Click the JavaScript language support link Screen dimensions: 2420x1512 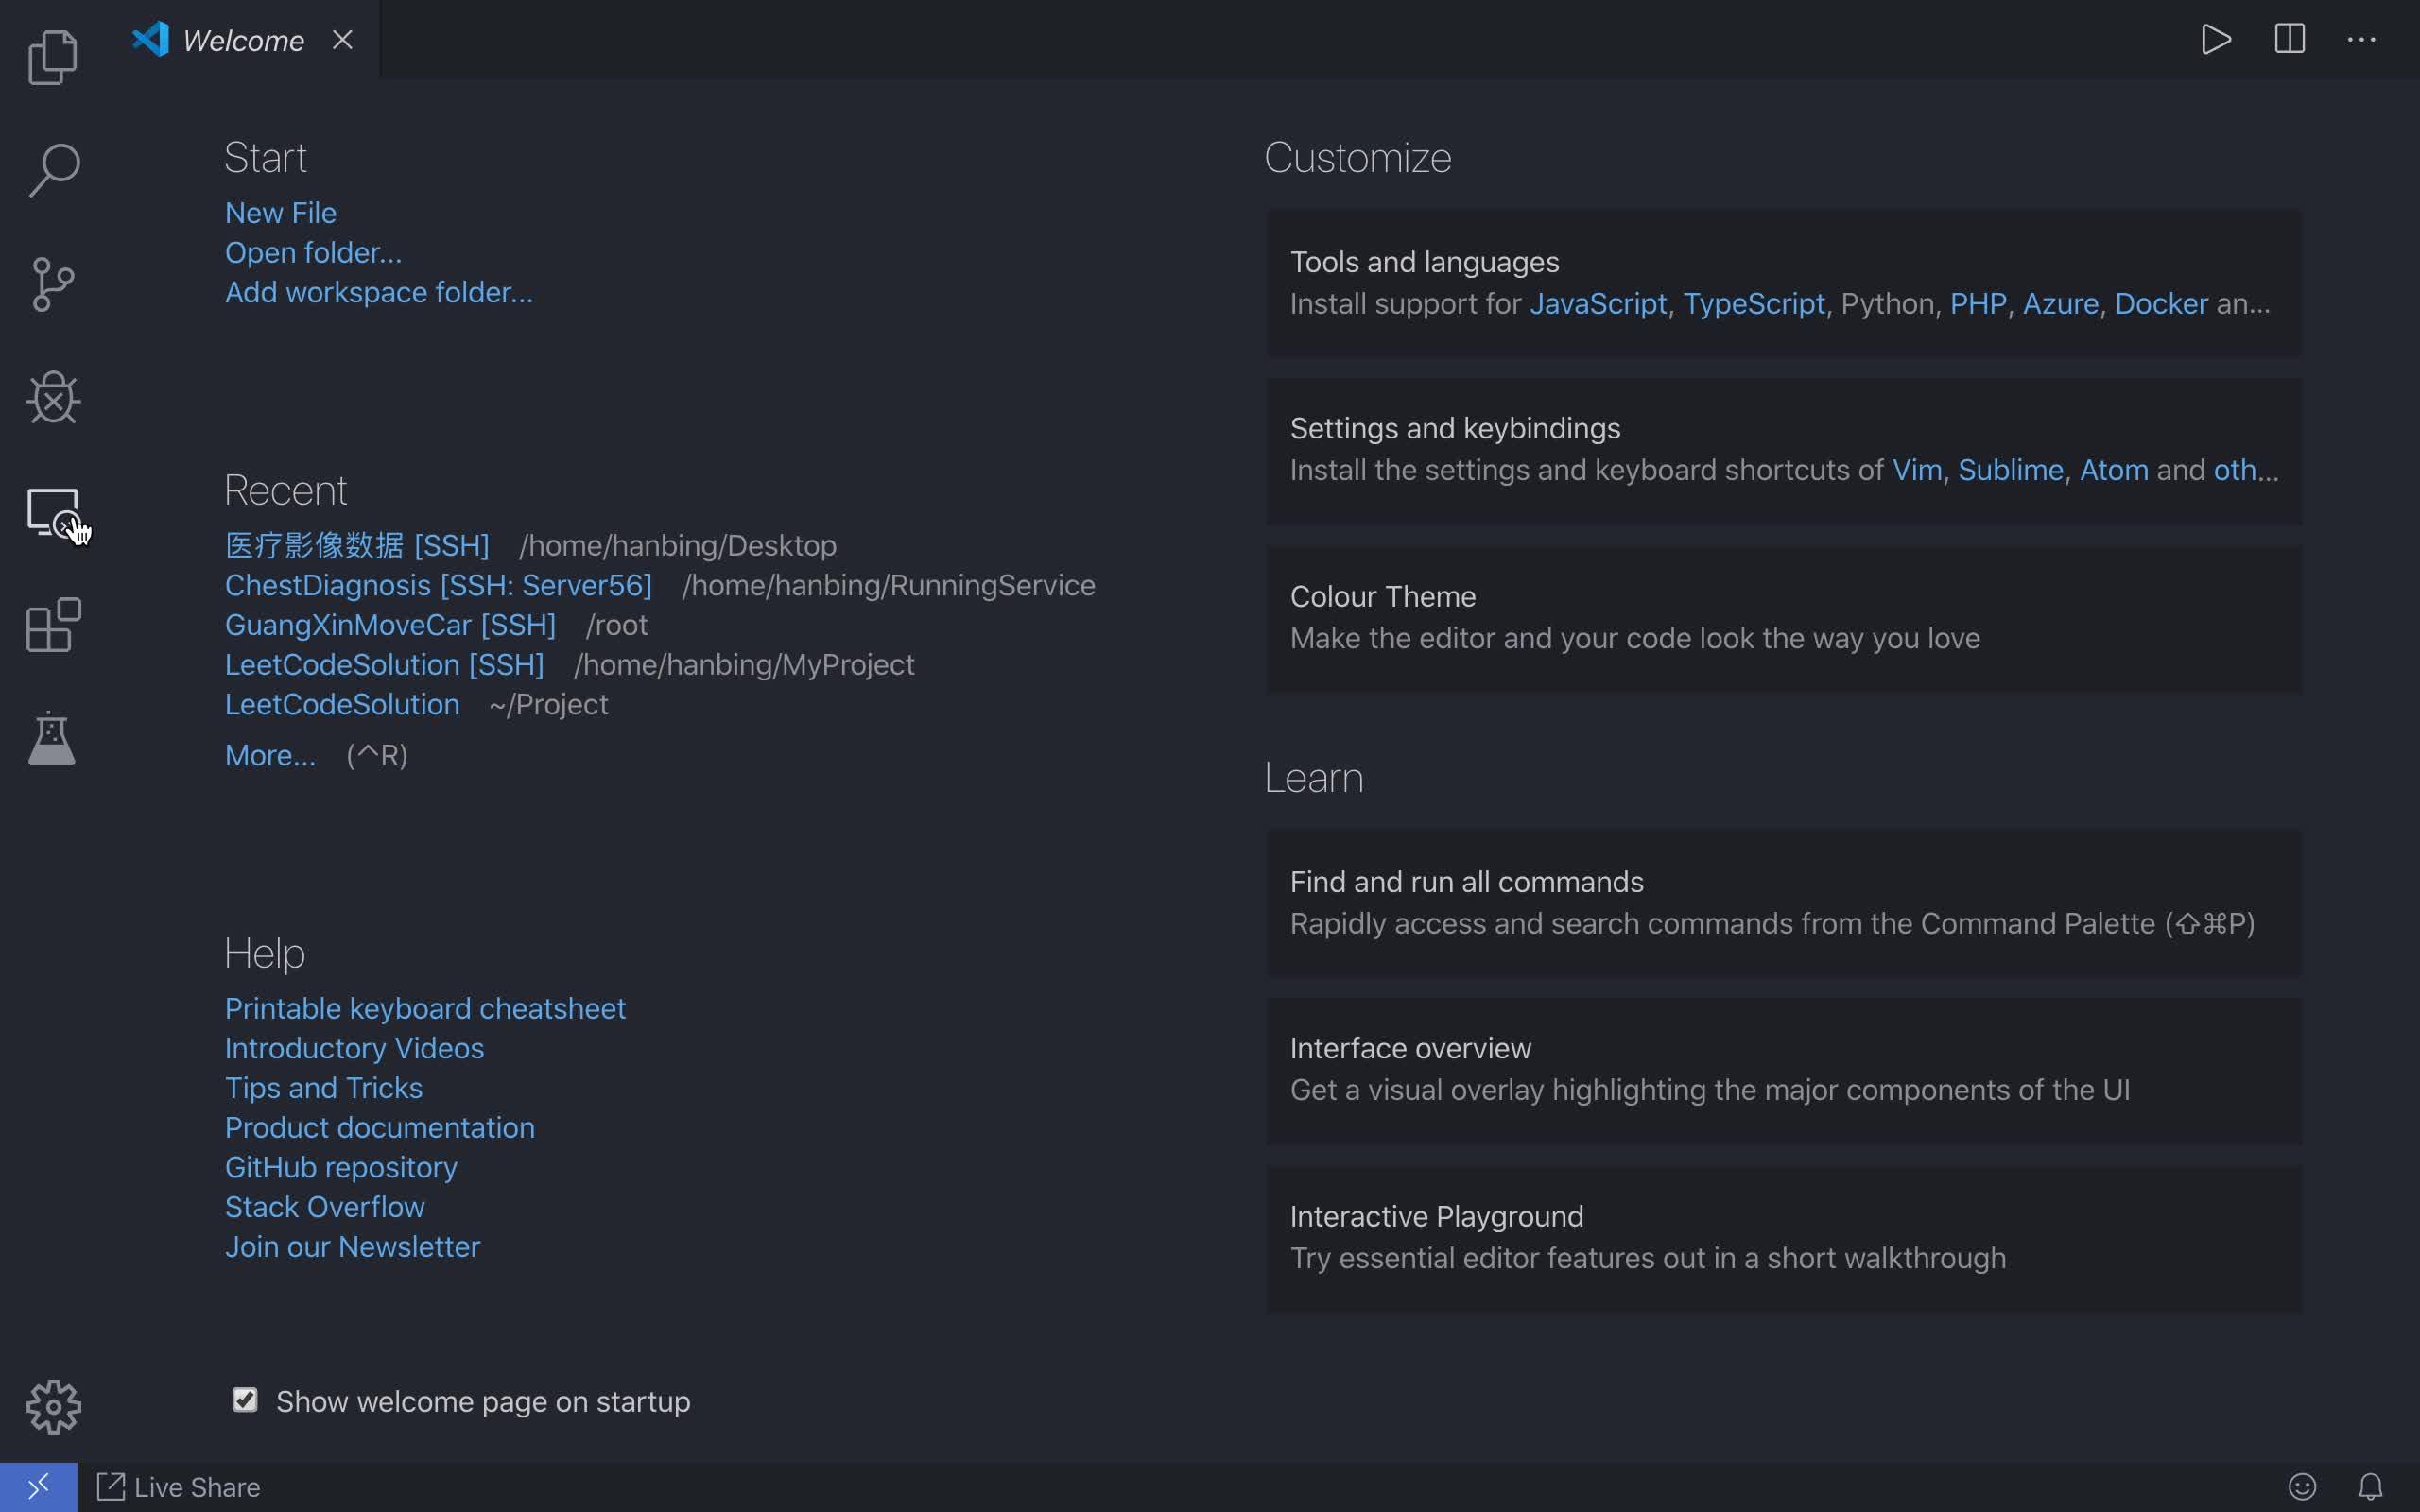click(1598, 304)
